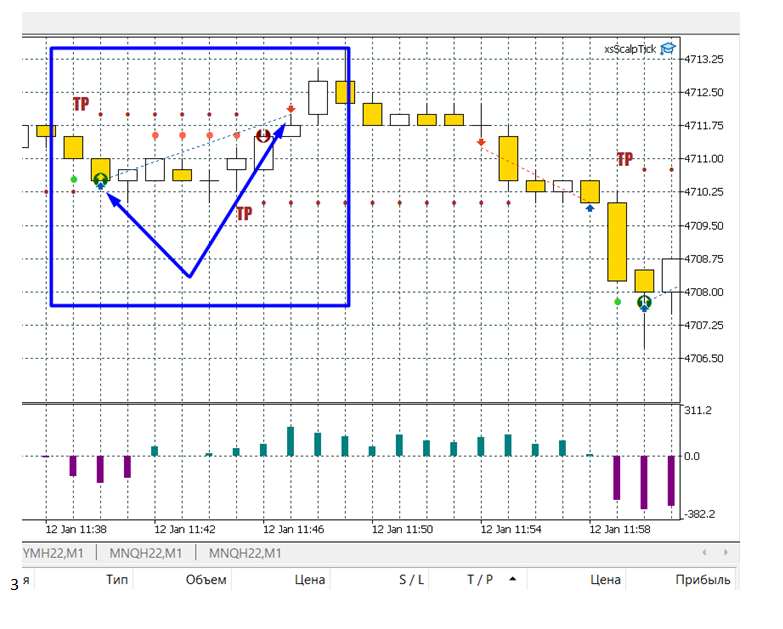Click time label 12 Jan 11:38

(76, 530)
